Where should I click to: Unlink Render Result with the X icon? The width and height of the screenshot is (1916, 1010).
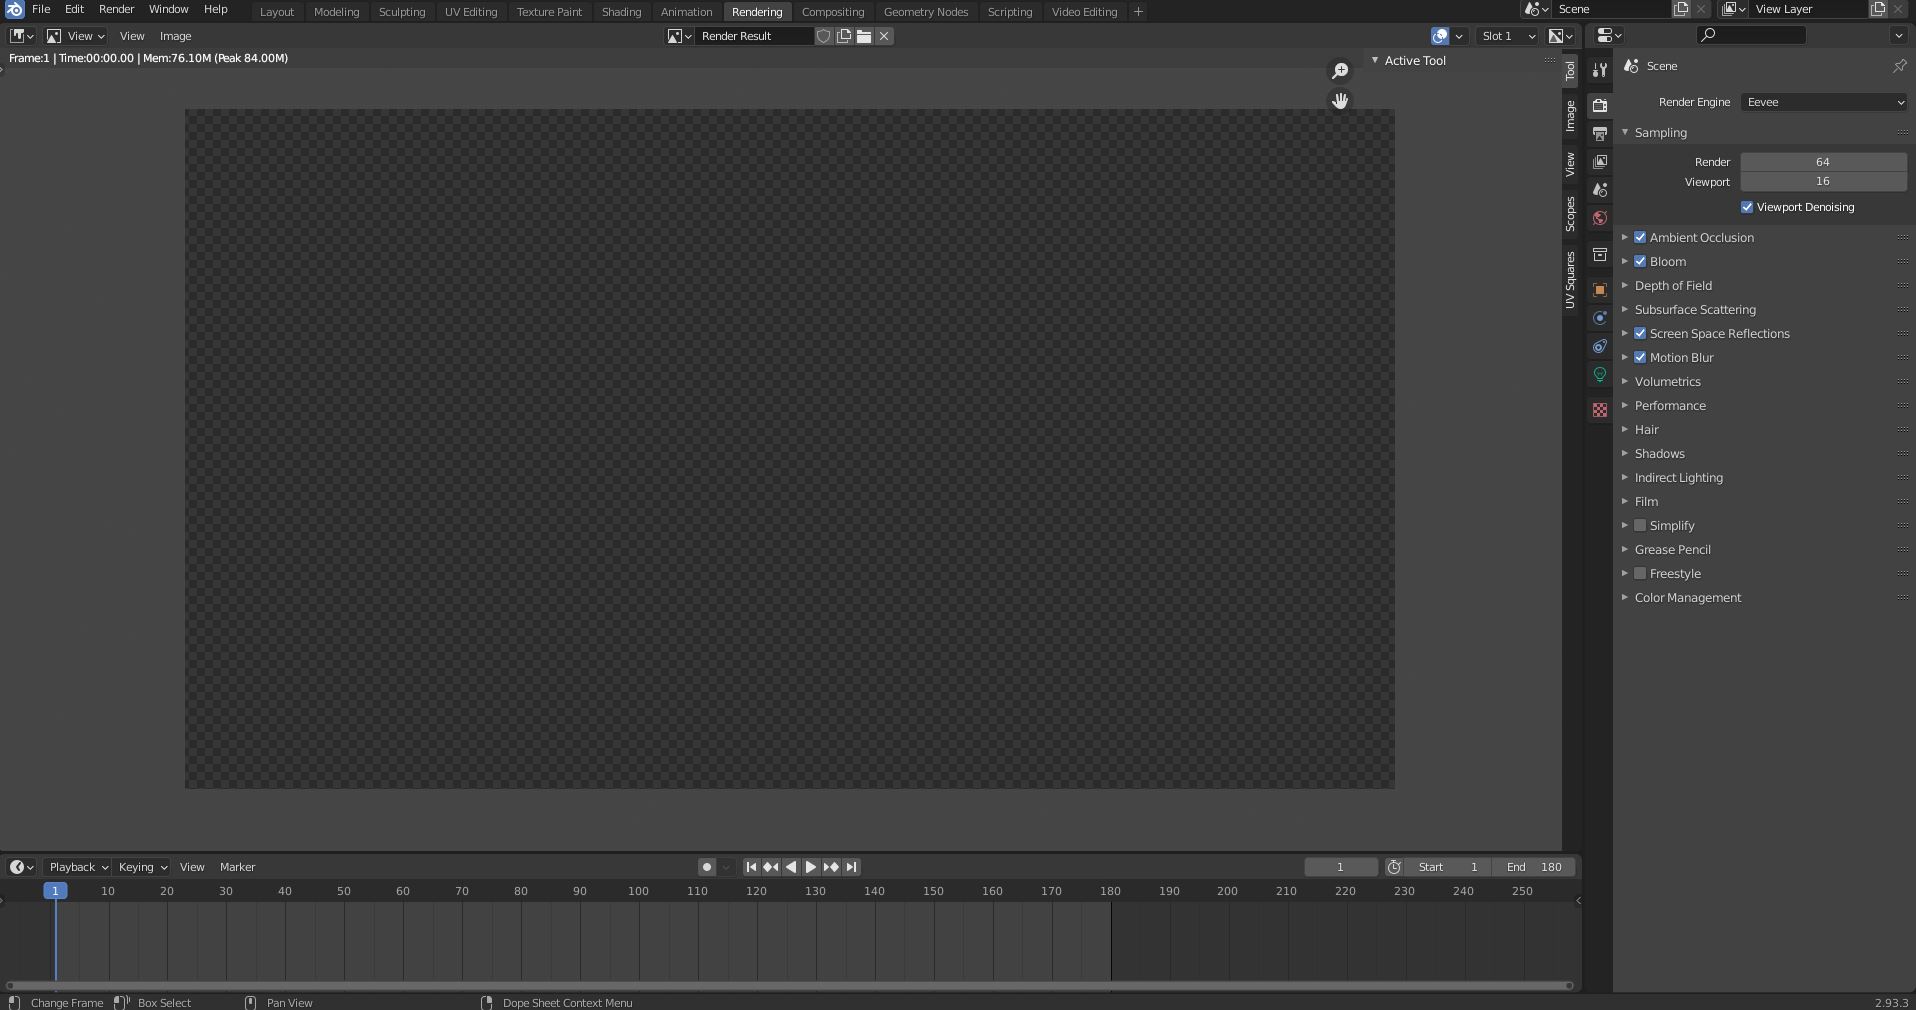pyautogui.click(x=884, y=36)
